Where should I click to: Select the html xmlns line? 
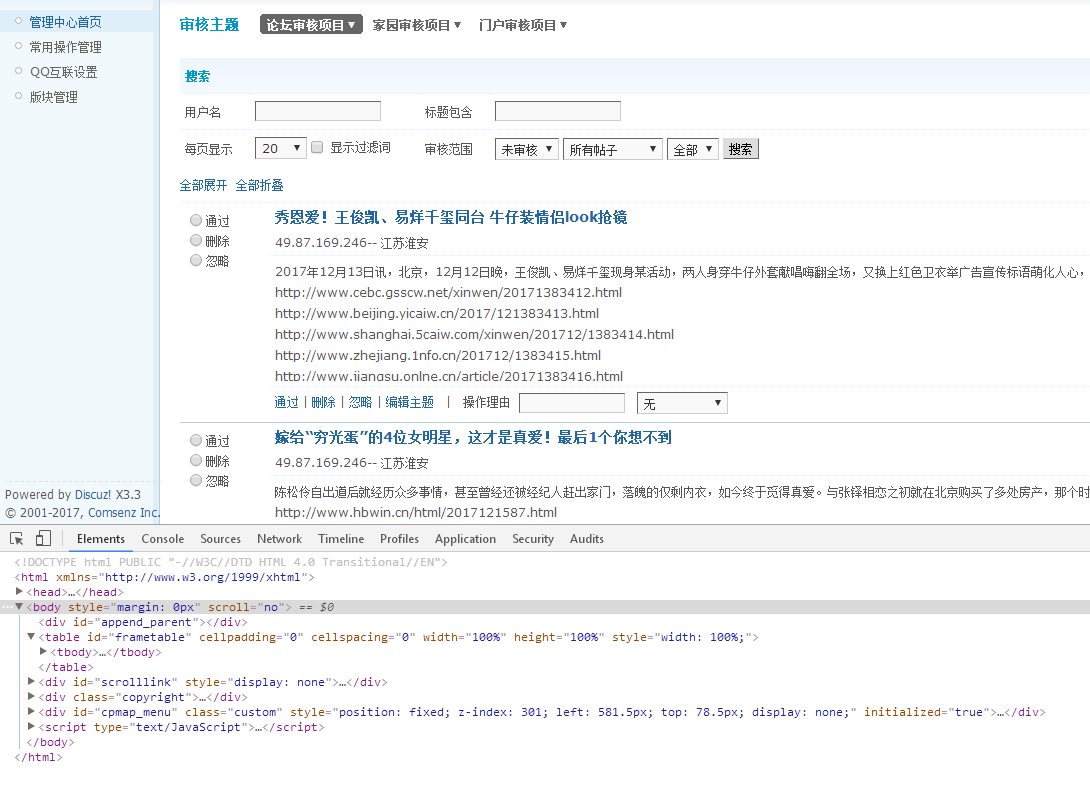165,577
